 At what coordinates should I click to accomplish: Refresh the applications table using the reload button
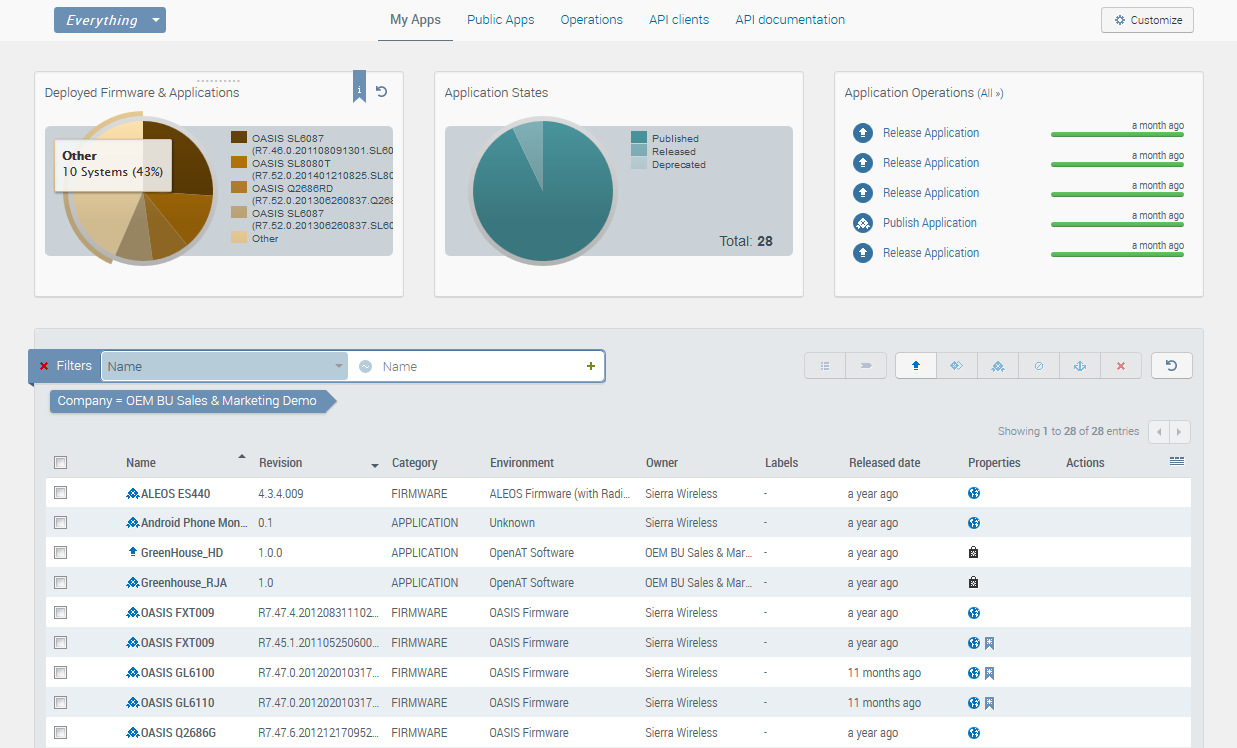(x=1171, y=366)
